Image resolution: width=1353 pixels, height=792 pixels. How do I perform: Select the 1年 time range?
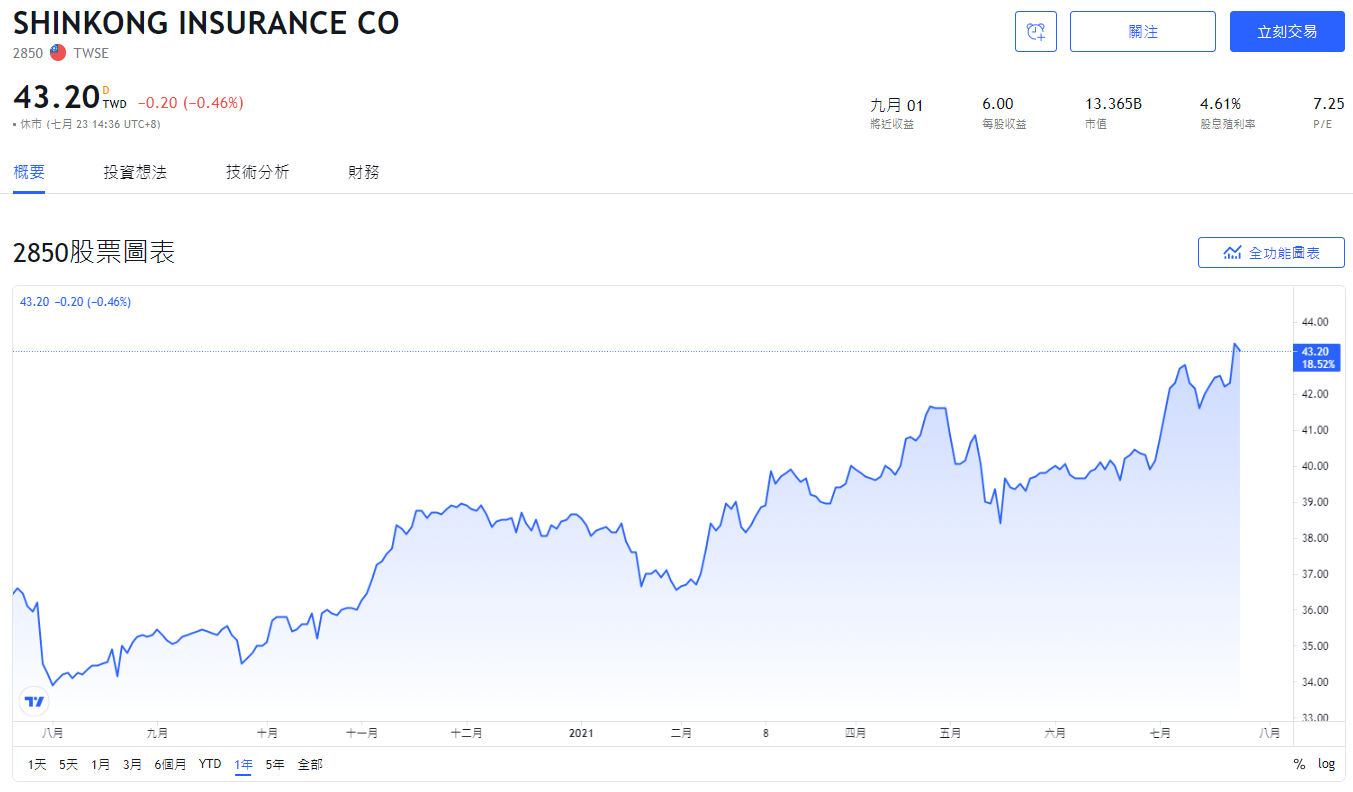coord(243,764)
